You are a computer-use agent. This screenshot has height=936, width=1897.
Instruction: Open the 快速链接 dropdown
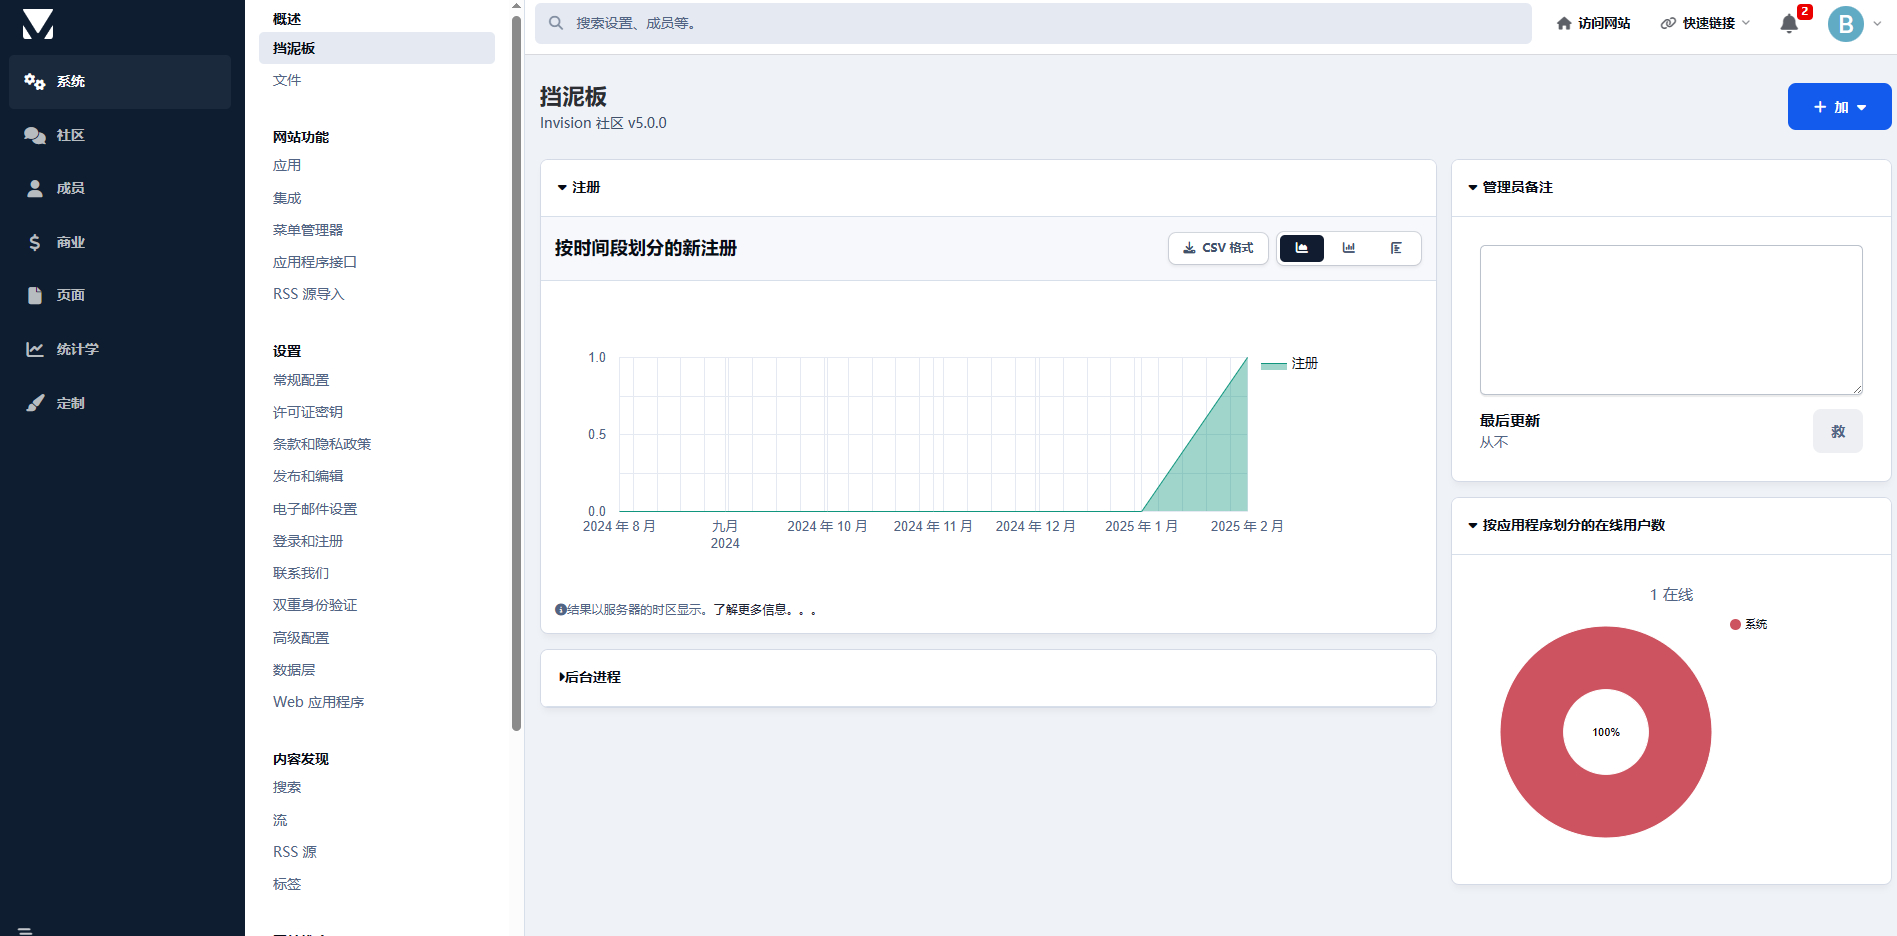coord(1704,23)
